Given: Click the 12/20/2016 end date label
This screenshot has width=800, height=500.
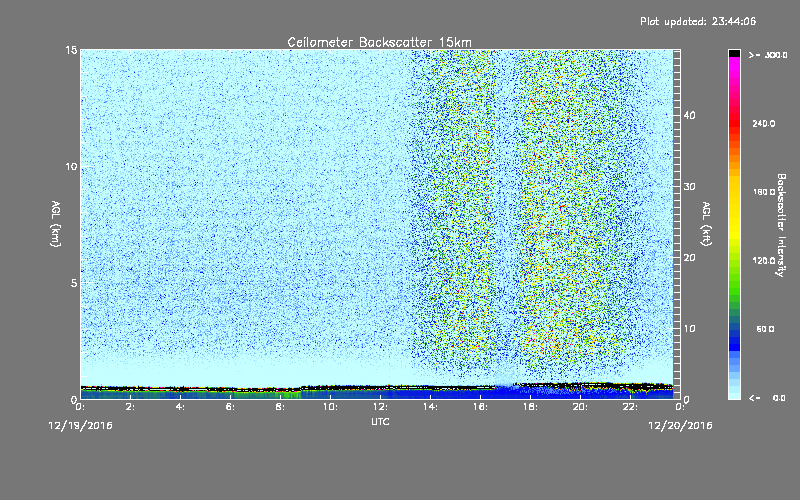Looking at the screenshot, I should point(680,425).
